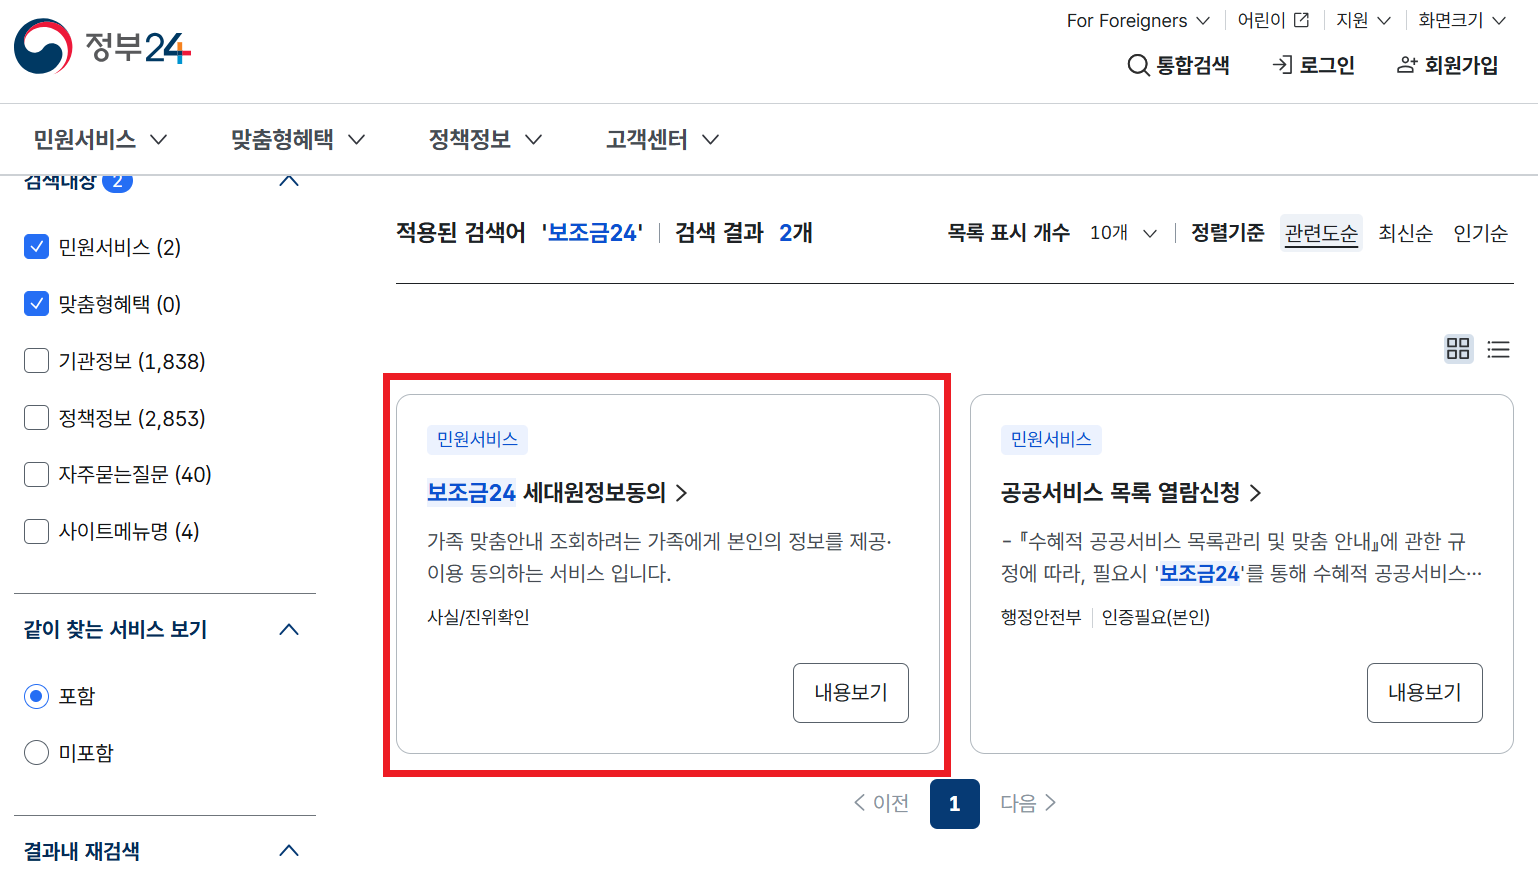
Task: Open the For Foreigners dropdown
Action: (1138, 20)
